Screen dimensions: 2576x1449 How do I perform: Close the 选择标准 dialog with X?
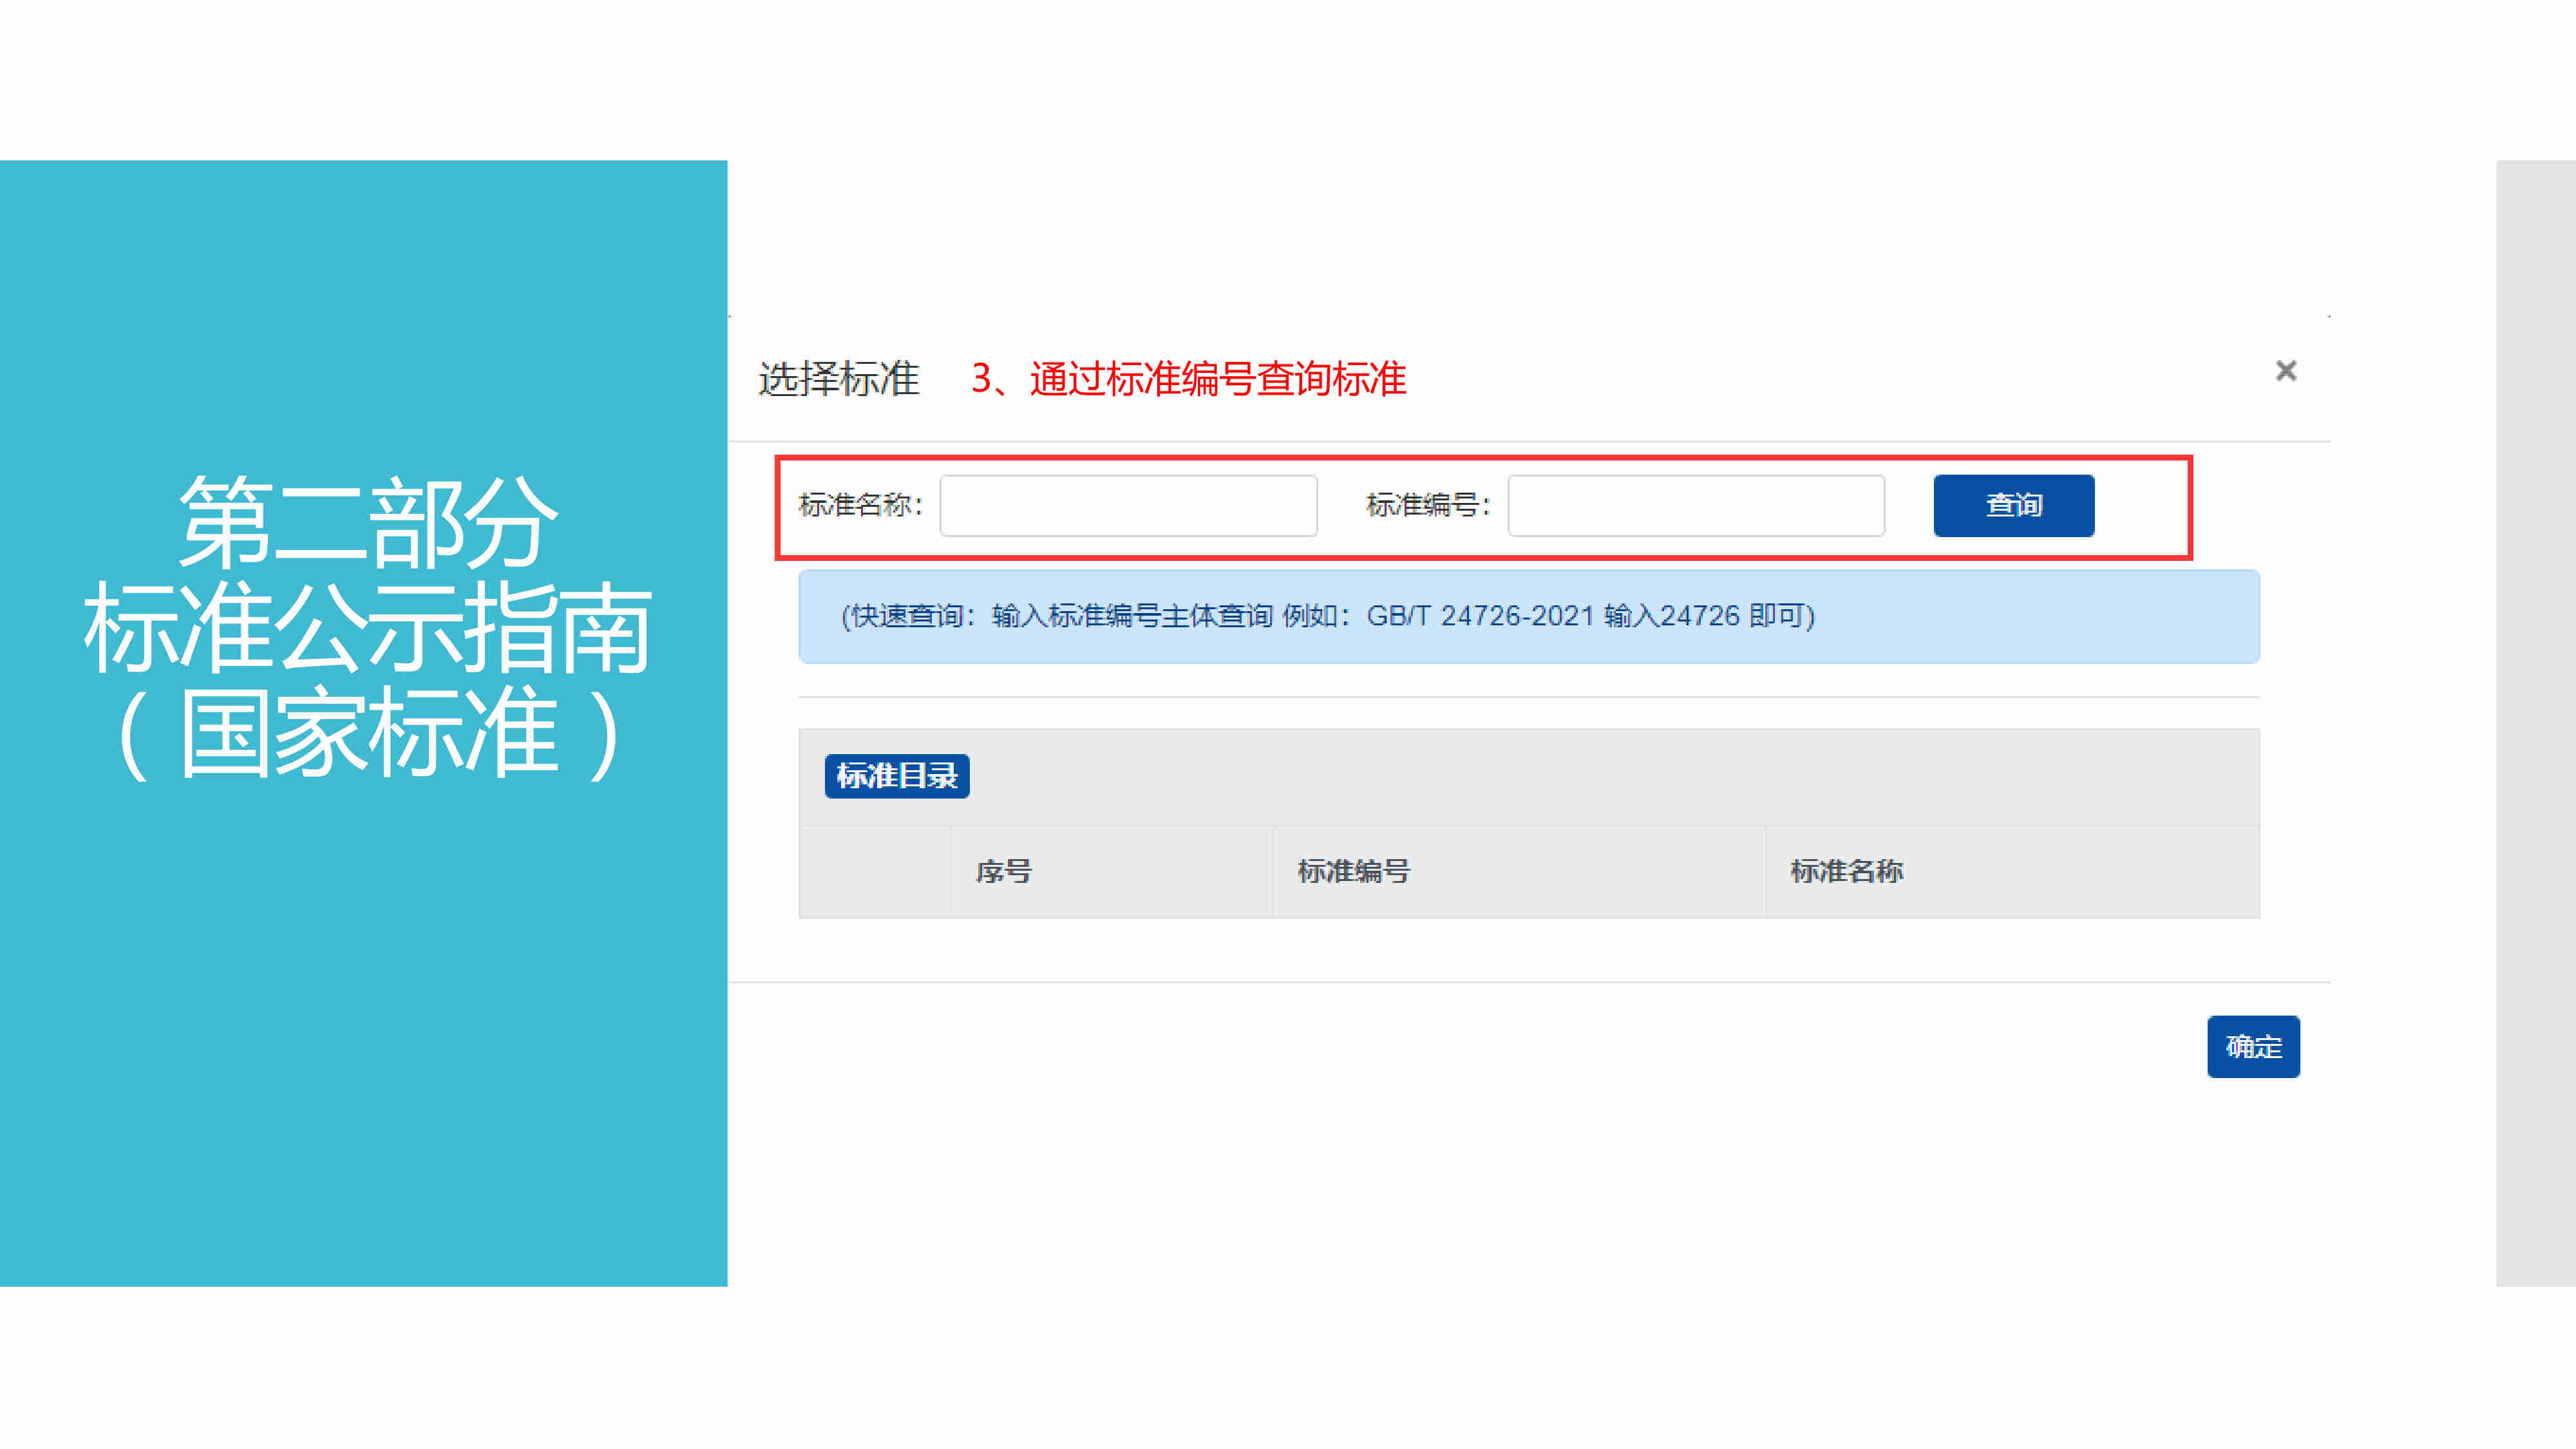(x=2285, y=371)
